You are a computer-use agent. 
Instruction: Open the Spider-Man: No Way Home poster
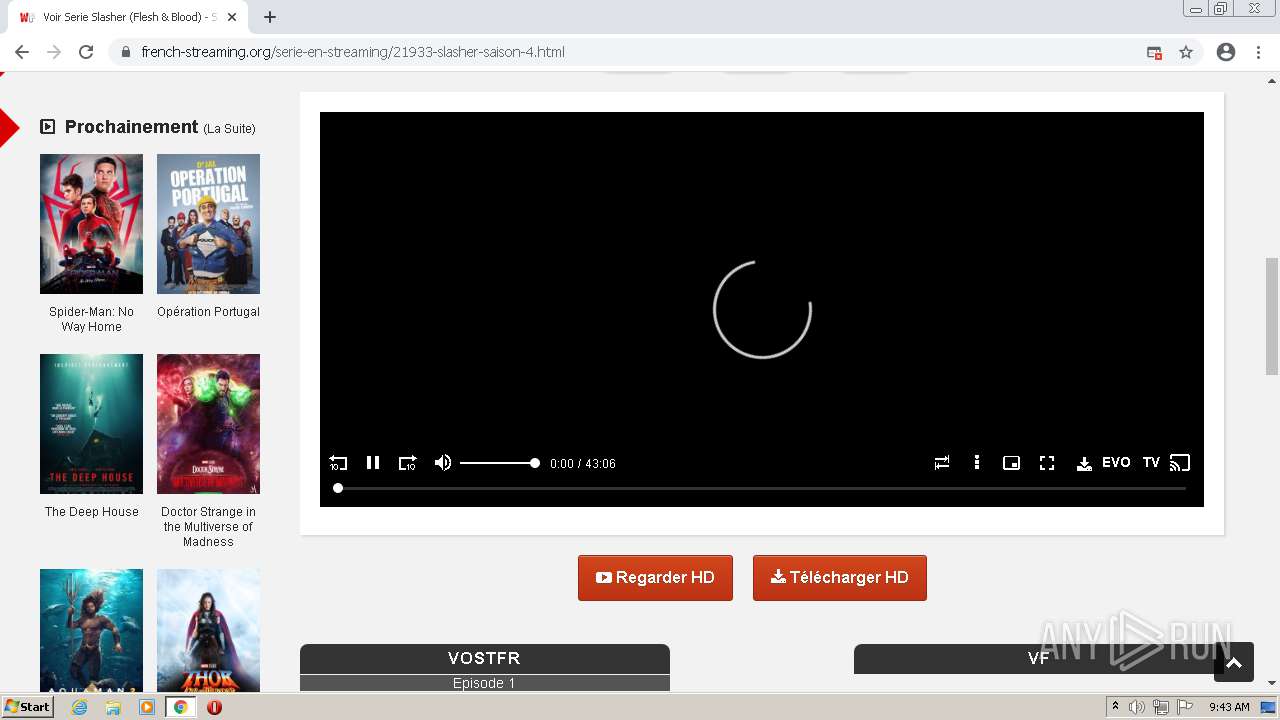click(x=91, y=224)
